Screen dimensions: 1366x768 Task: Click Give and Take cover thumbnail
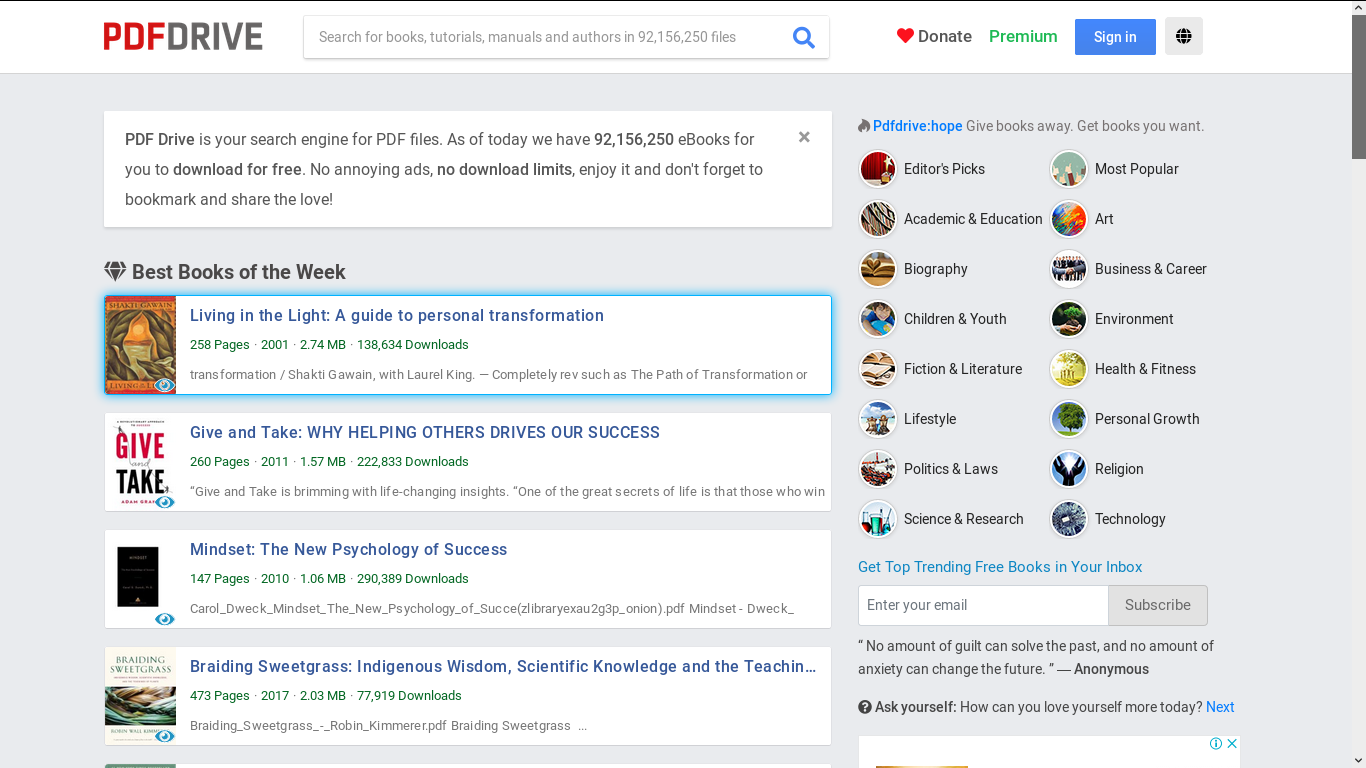tap(141, 461)
